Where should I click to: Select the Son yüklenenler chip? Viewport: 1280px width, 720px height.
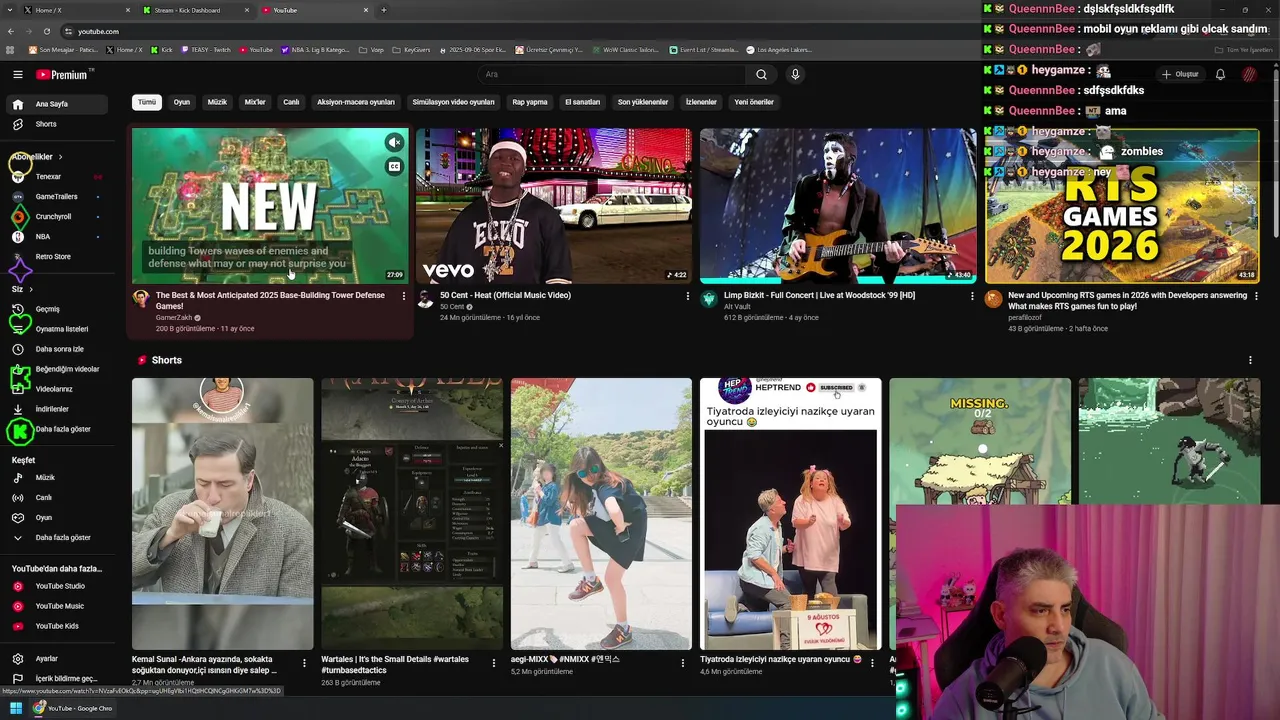(x=643, y=102)
